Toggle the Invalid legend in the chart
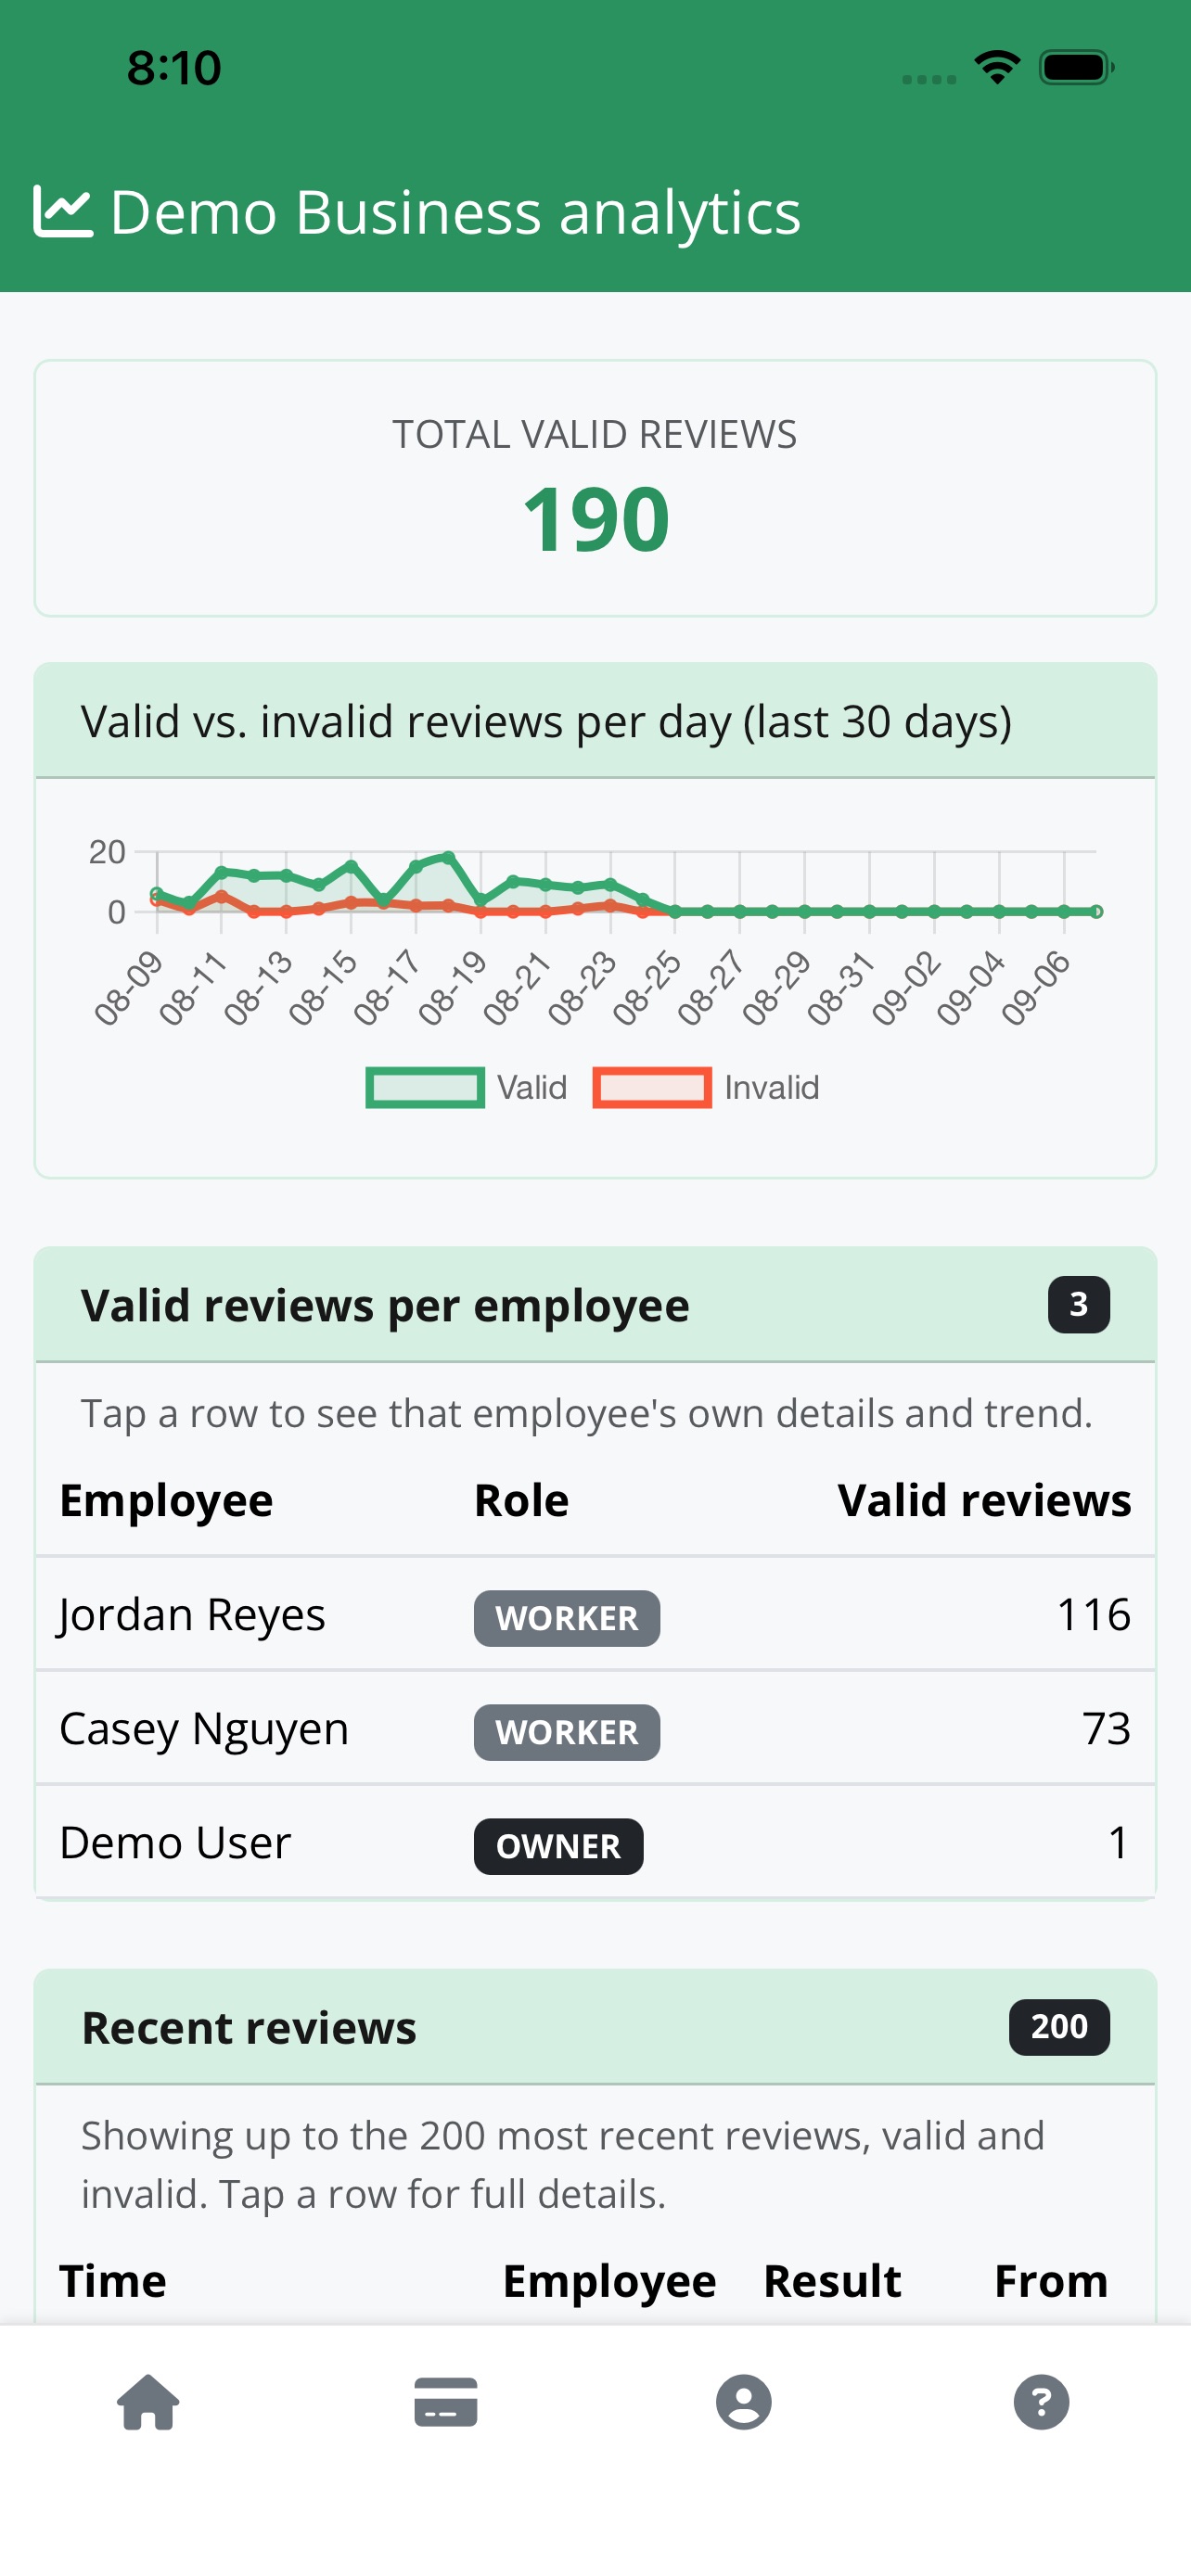Viewport: 1191px width, 2576px height. [x=706, y=1087]
